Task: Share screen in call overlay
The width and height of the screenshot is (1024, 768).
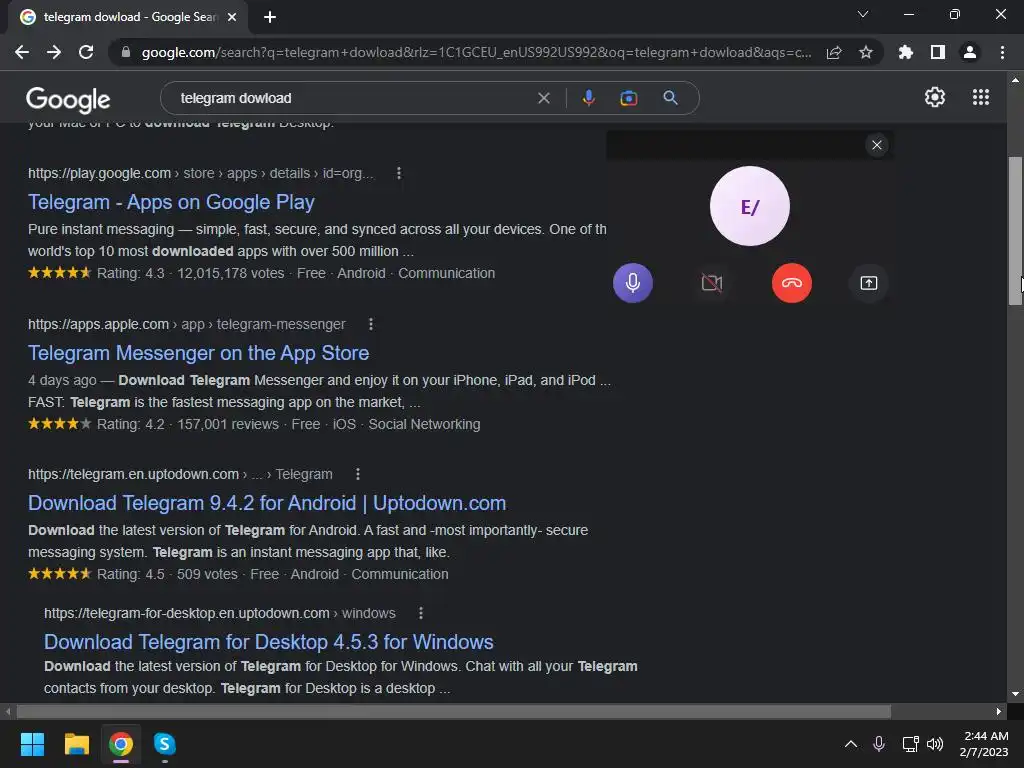Action: click(x=869, y=283)
